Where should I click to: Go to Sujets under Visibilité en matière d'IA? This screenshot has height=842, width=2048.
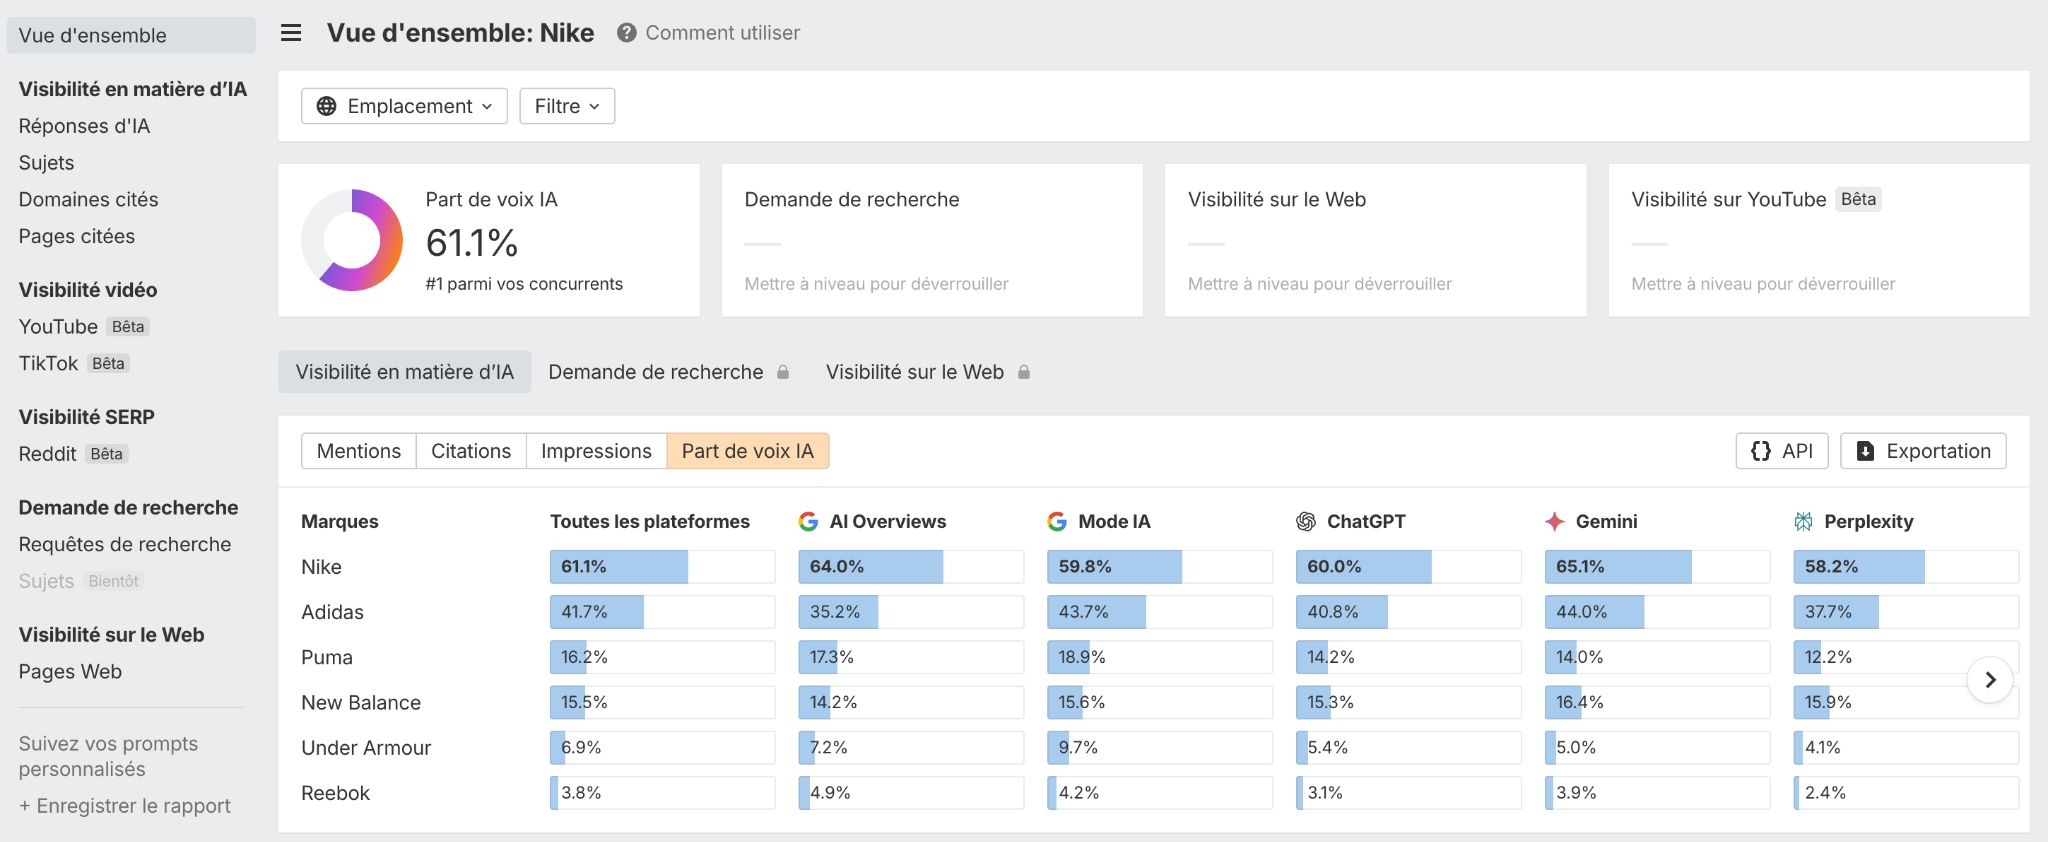tap(46, 163)
